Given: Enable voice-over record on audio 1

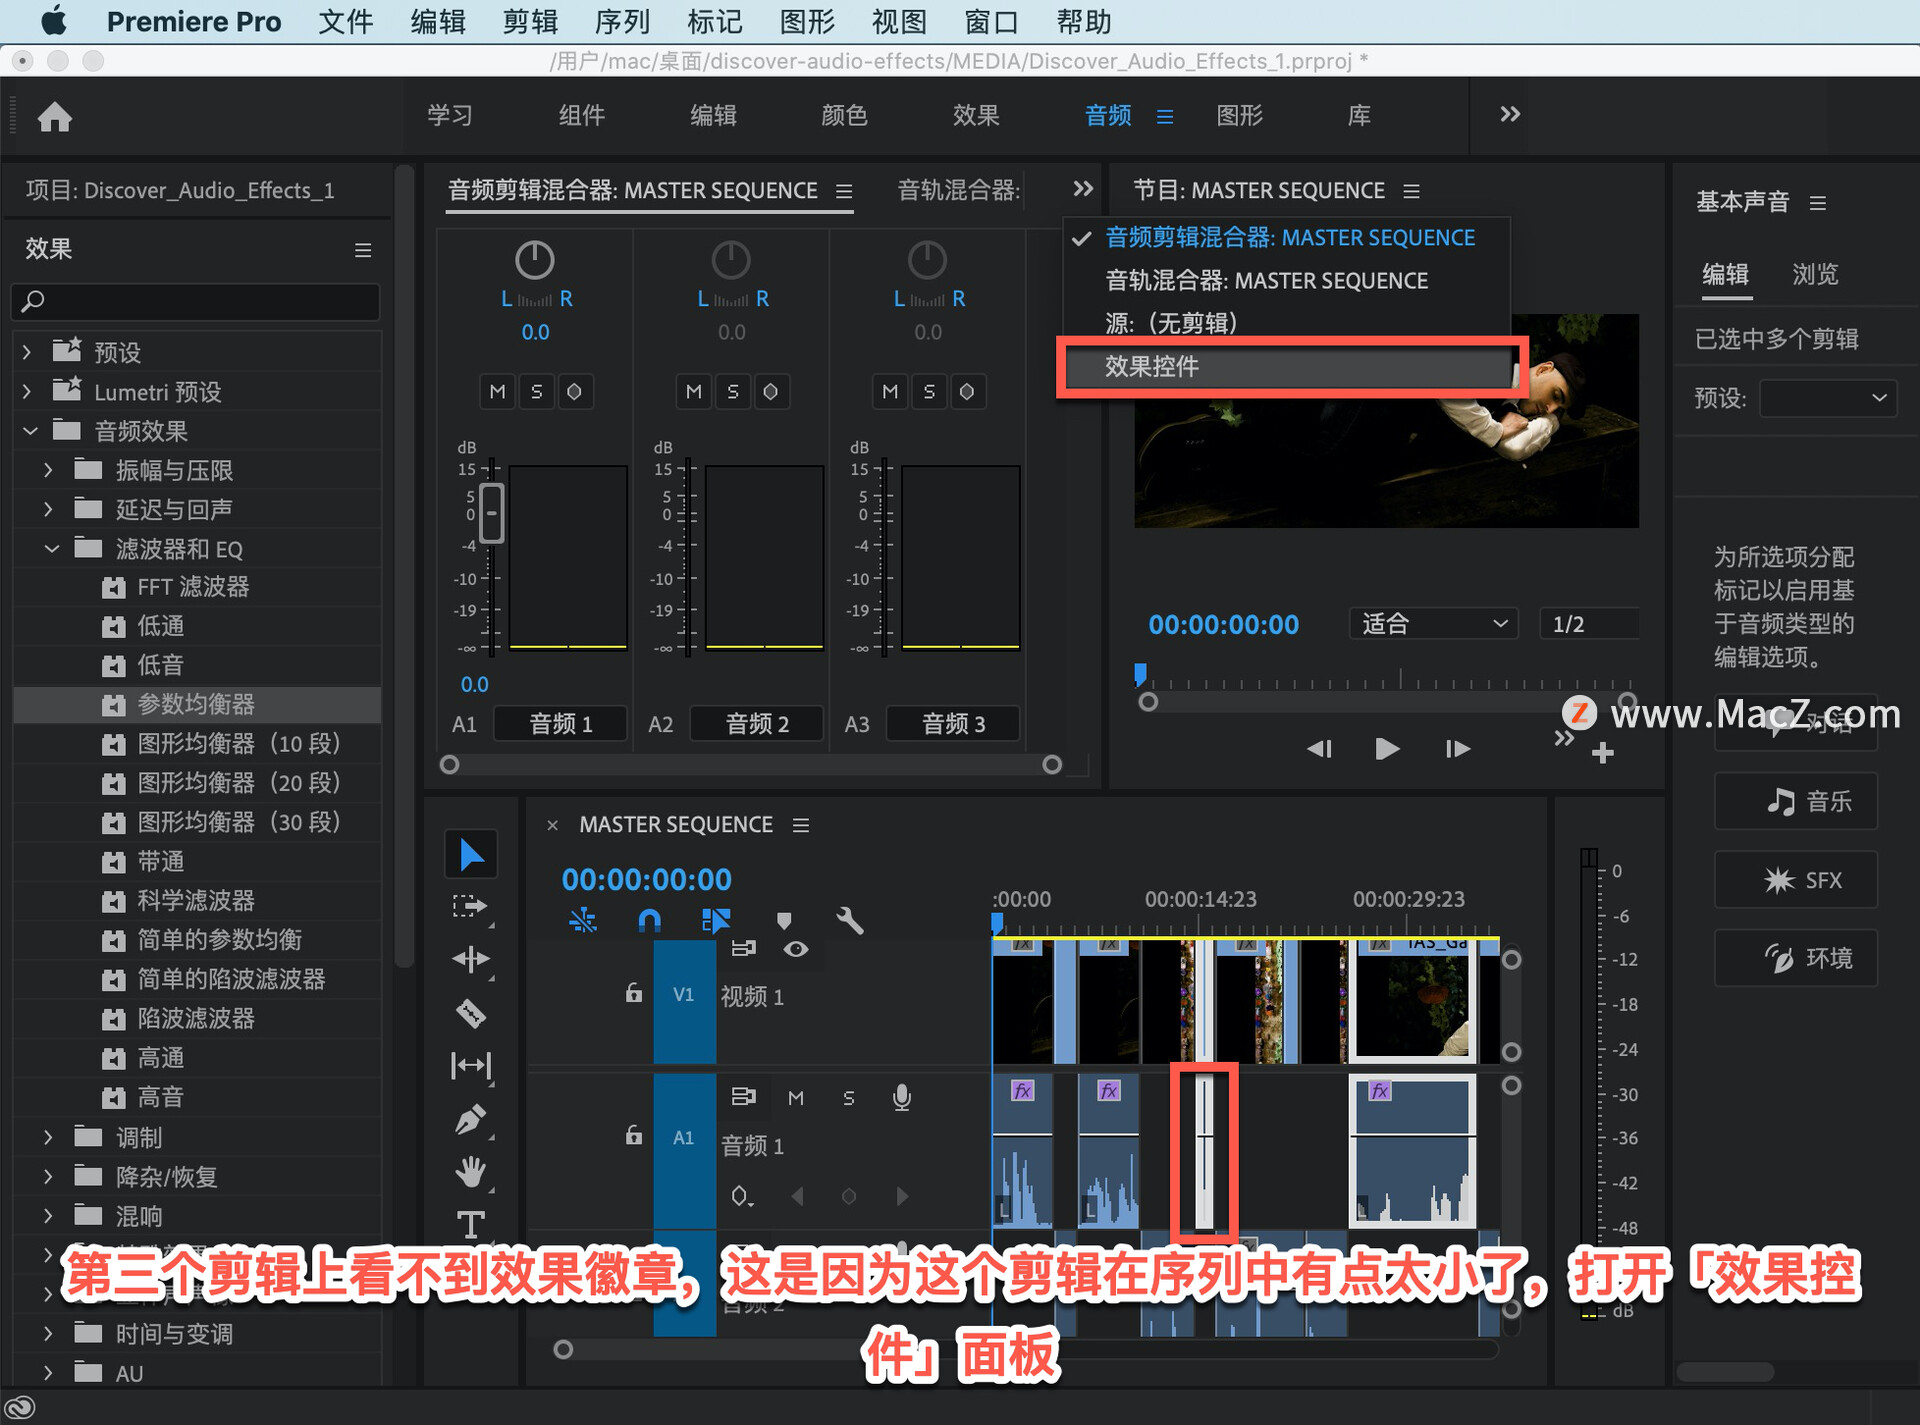Looking at the screenshot, I should (901, 1097).
